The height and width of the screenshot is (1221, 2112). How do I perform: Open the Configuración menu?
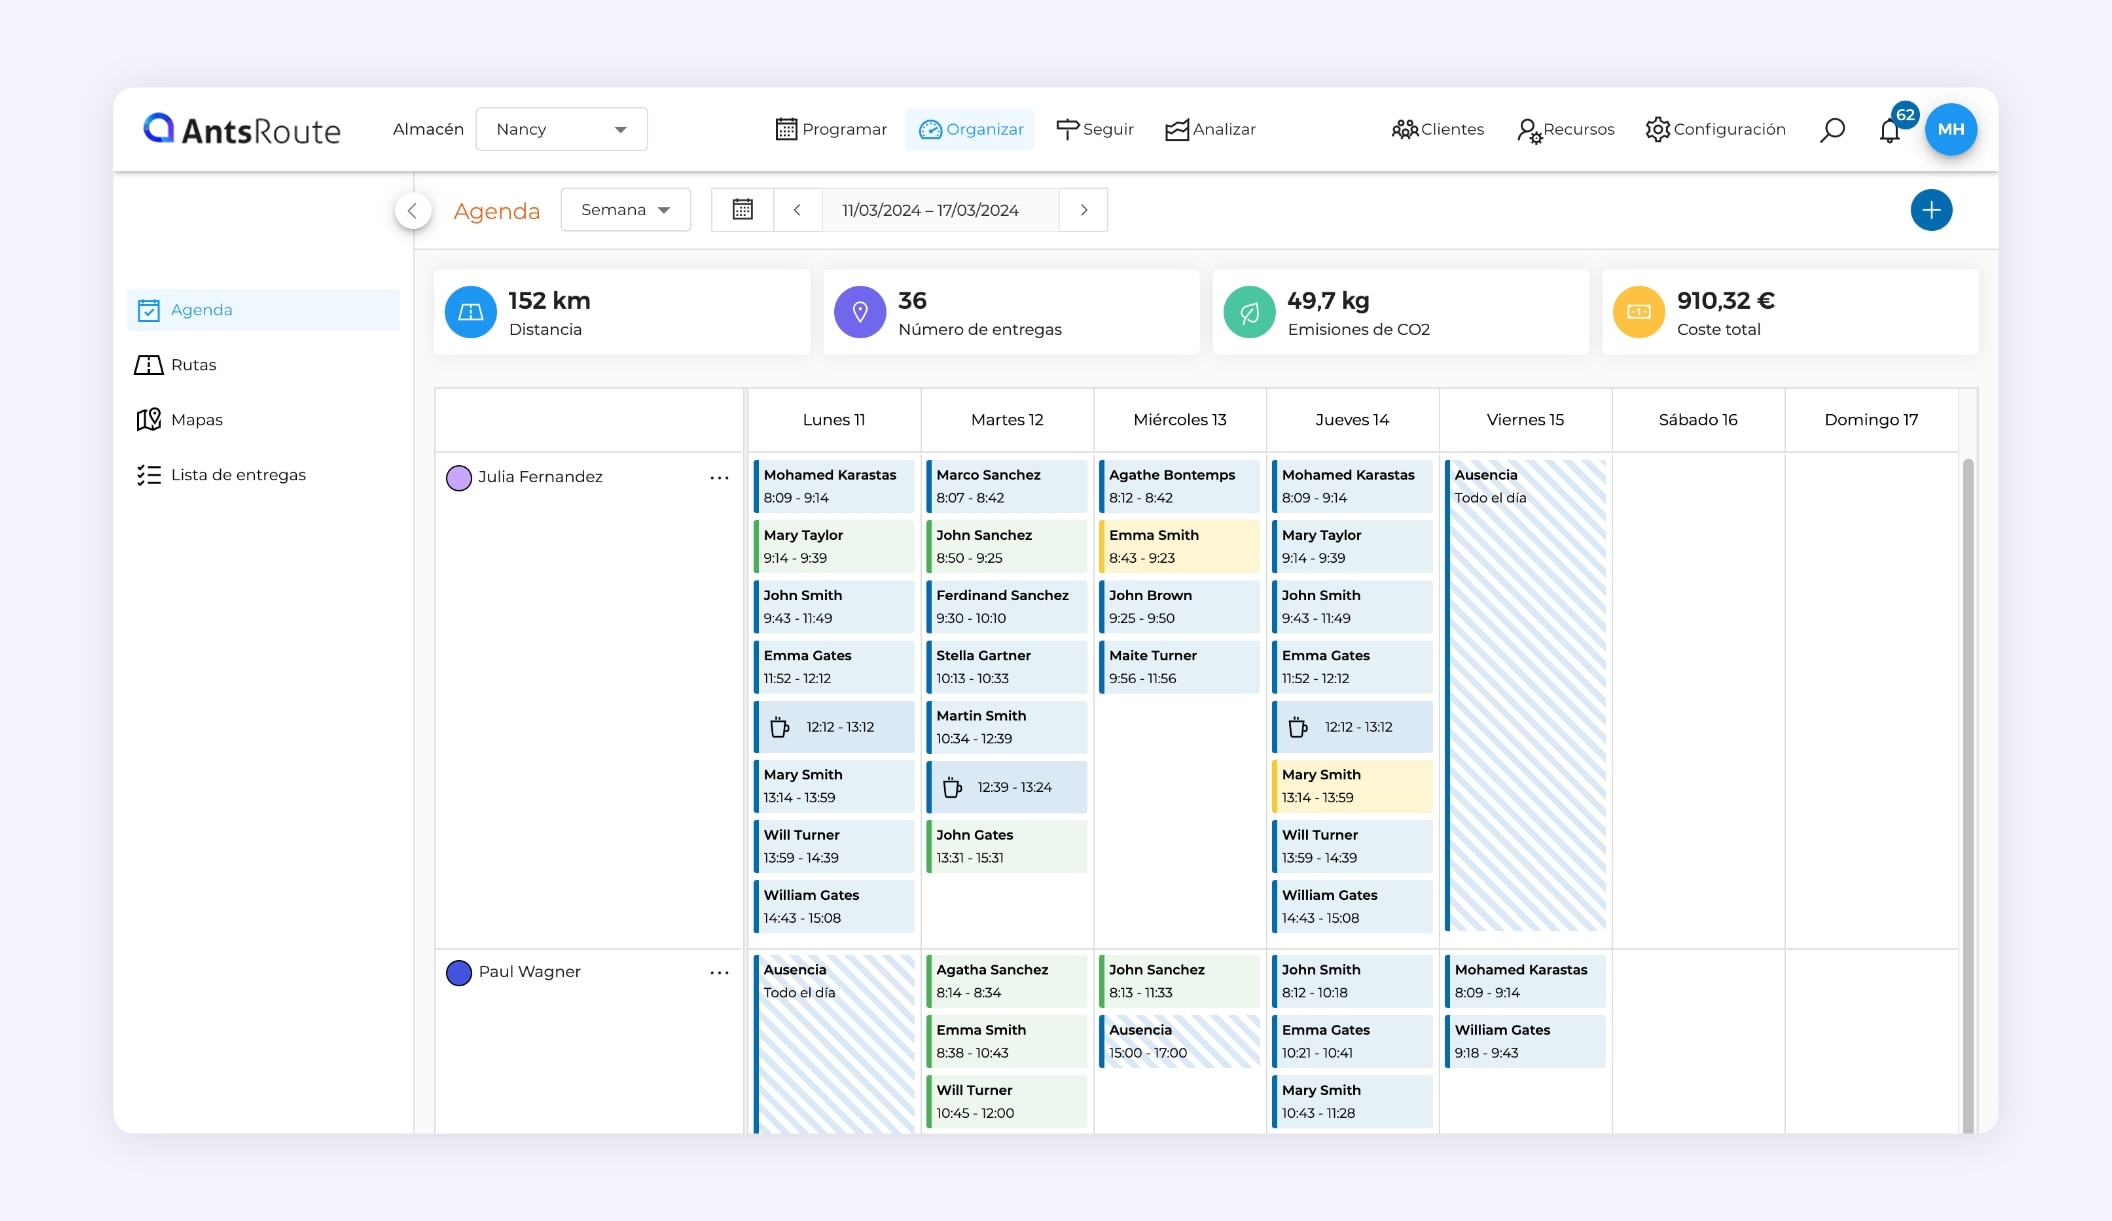[x=1657, y=129]
